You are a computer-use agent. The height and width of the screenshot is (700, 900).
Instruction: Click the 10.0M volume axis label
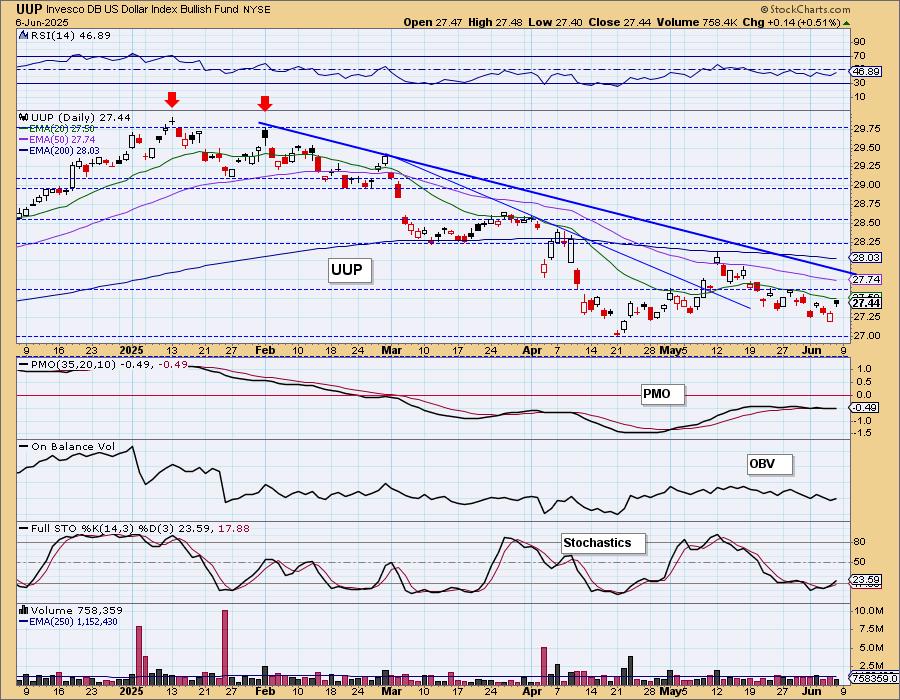868,610
